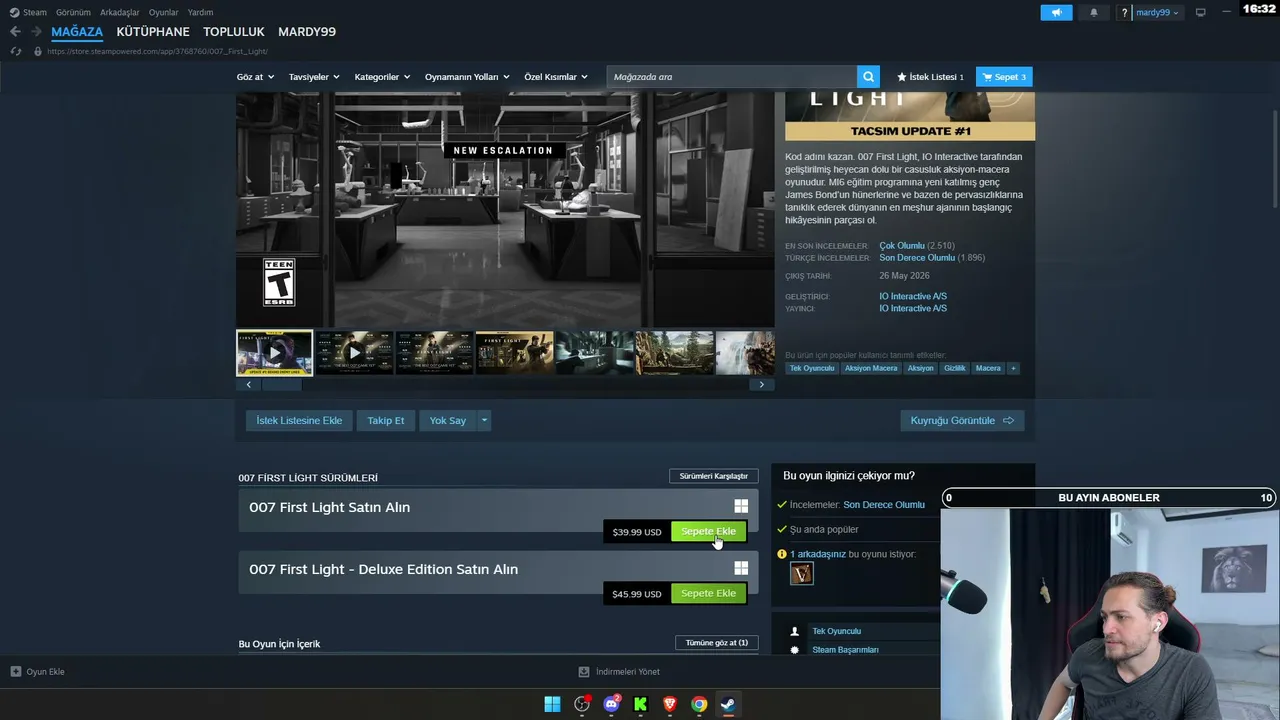
Task: Open the Kick app from the taskbar
Action: [641, 704]
